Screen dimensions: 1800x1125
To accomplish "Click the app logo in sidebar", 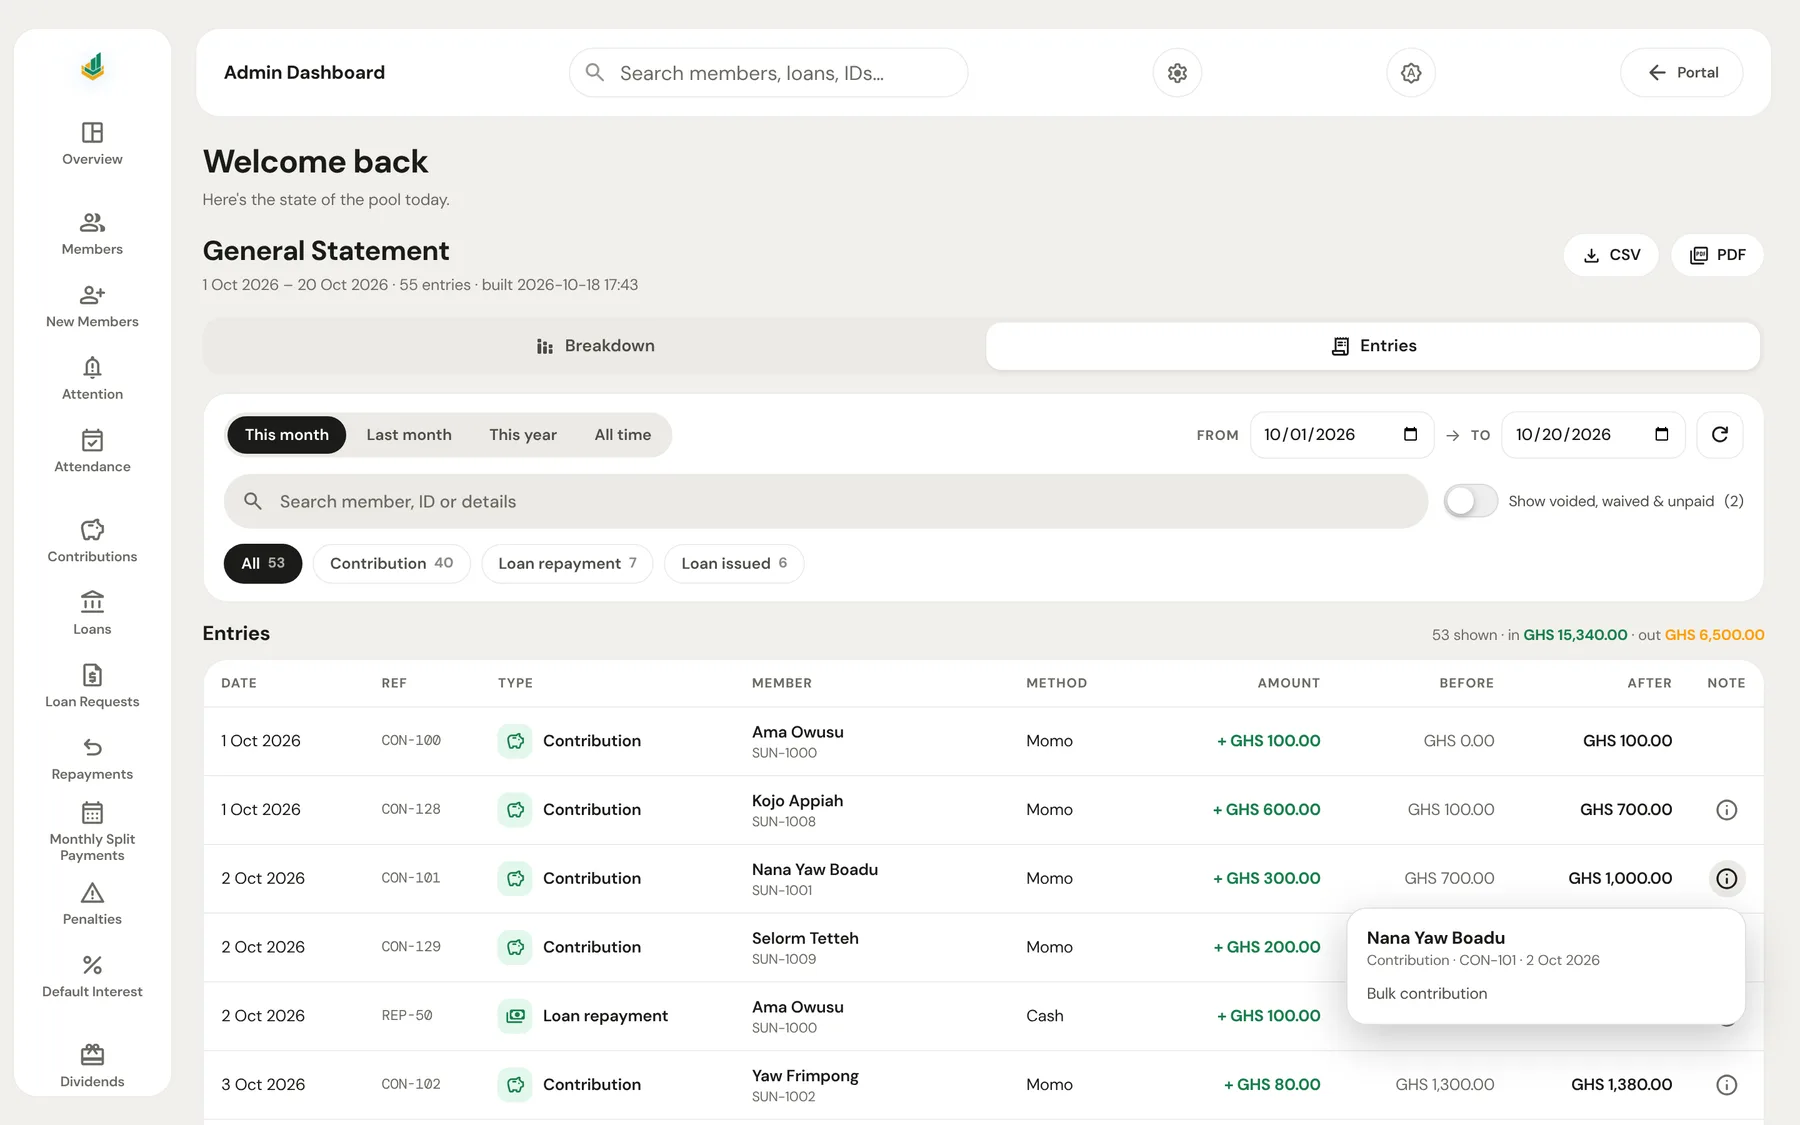I will click(92, 67).
